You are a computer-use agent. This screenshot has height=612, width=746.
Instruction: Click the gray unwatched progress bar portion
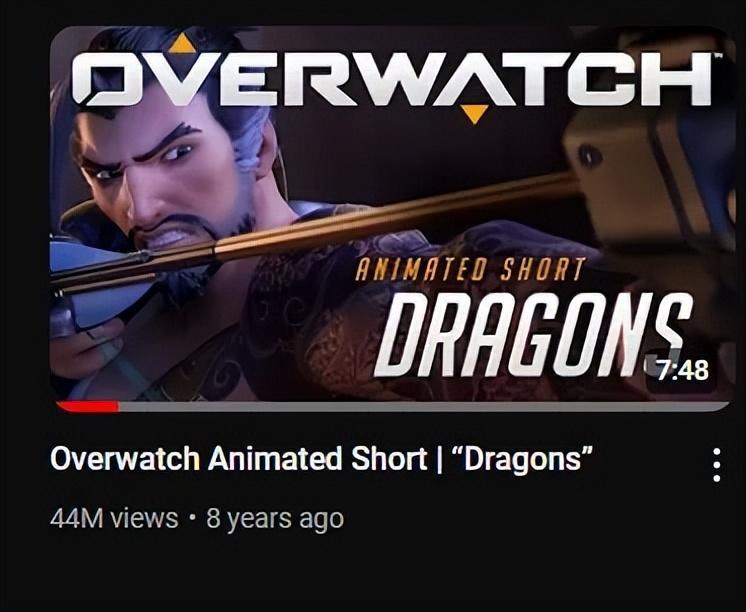[423, 406]
